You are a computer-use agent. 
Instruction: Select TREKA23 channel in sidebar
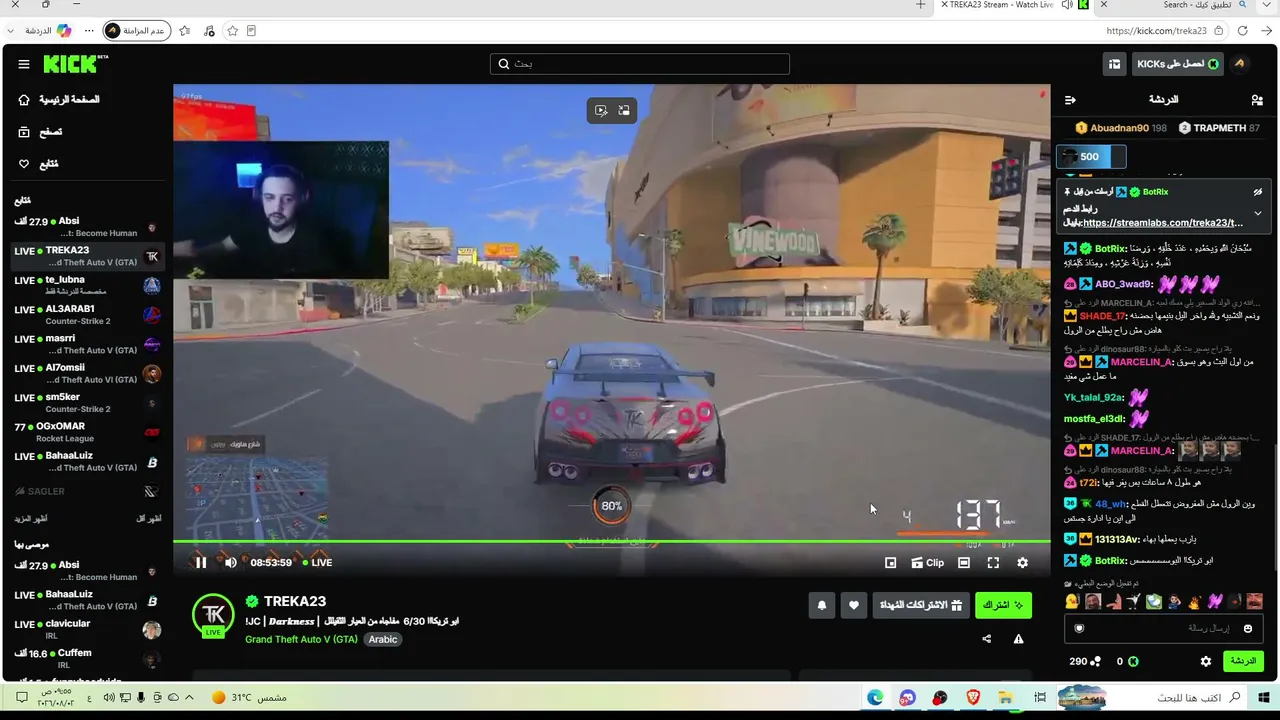(x=87, y=256)
